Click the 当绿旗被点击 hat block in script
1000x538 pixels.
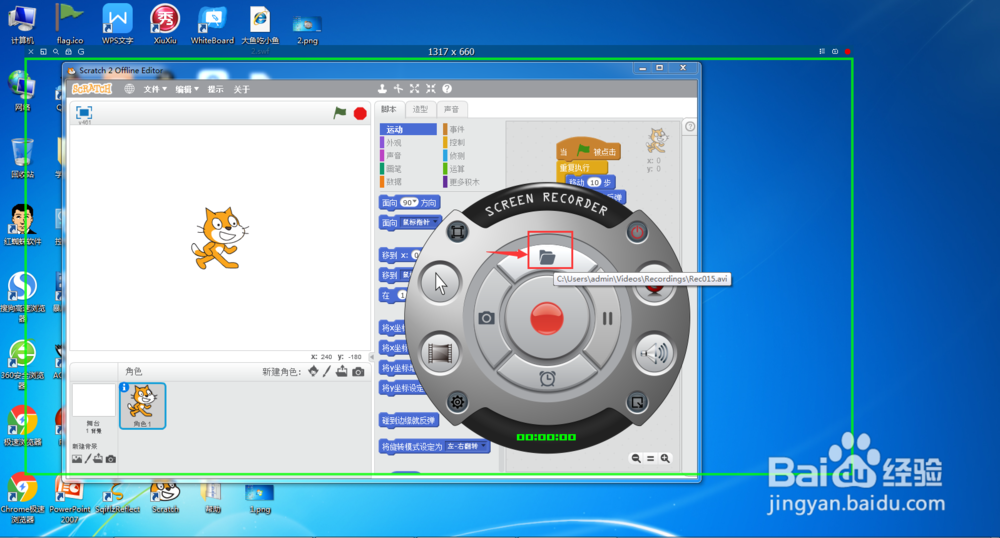click(588, 150)
